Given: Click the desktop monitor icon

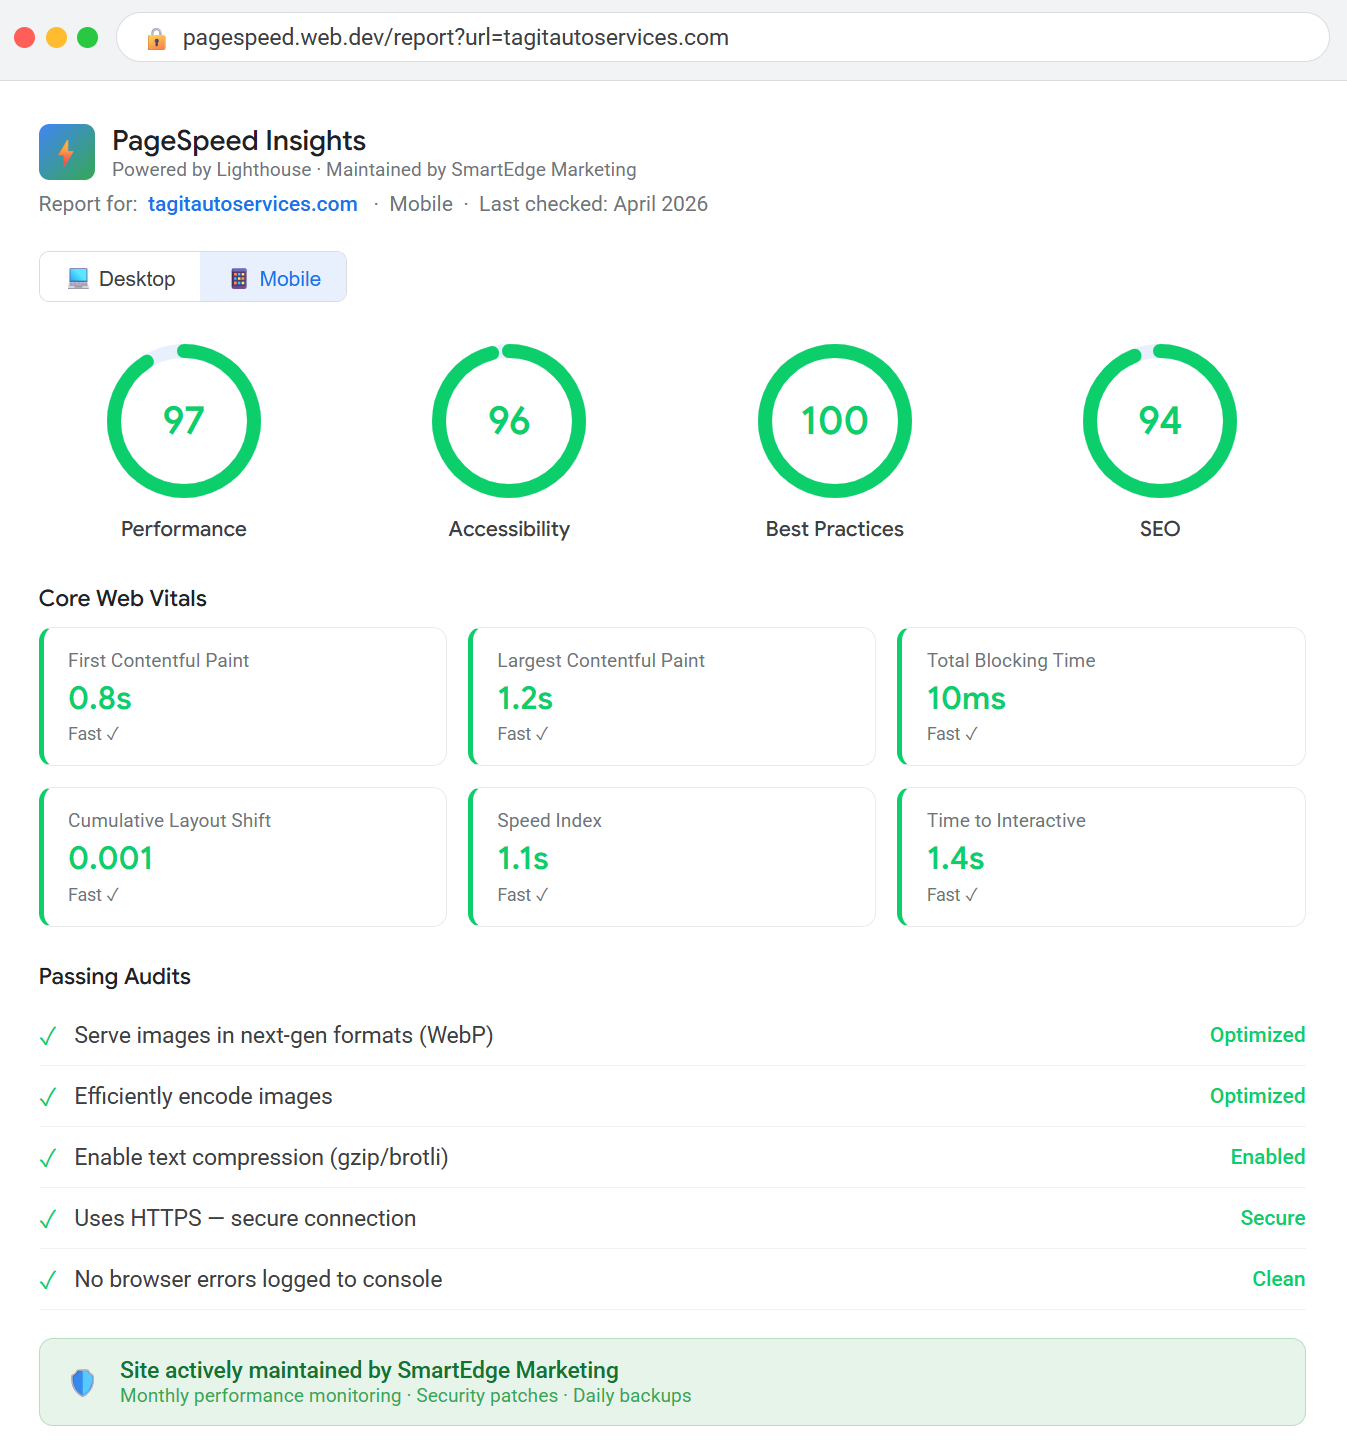Looking at the screenshot, I should [x=78, y=278].
